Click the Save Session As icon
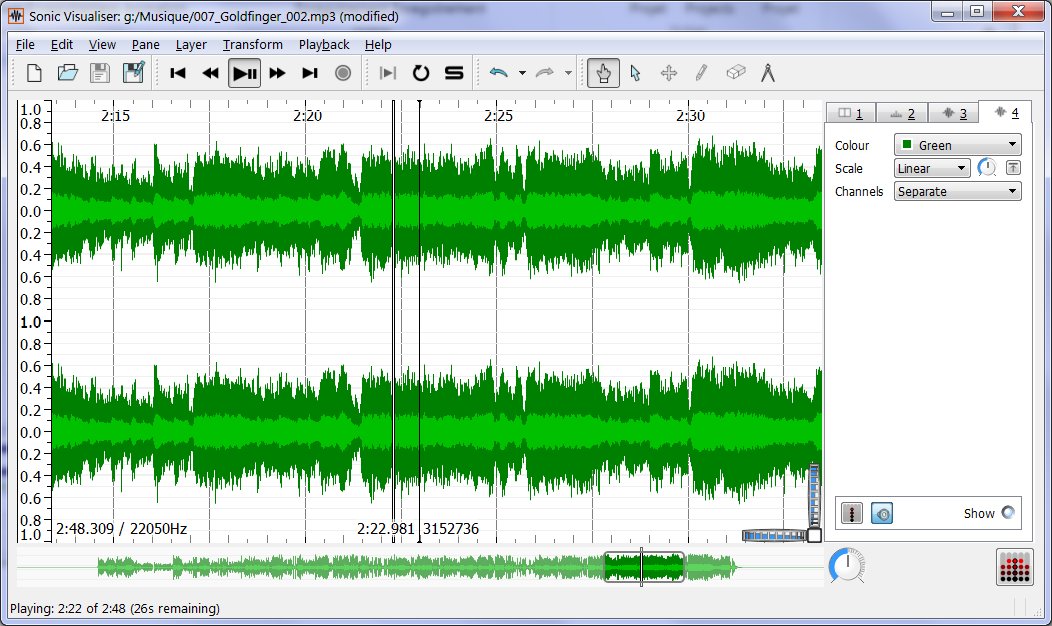This screenshot has width=1052, height=626. point(133,72)
